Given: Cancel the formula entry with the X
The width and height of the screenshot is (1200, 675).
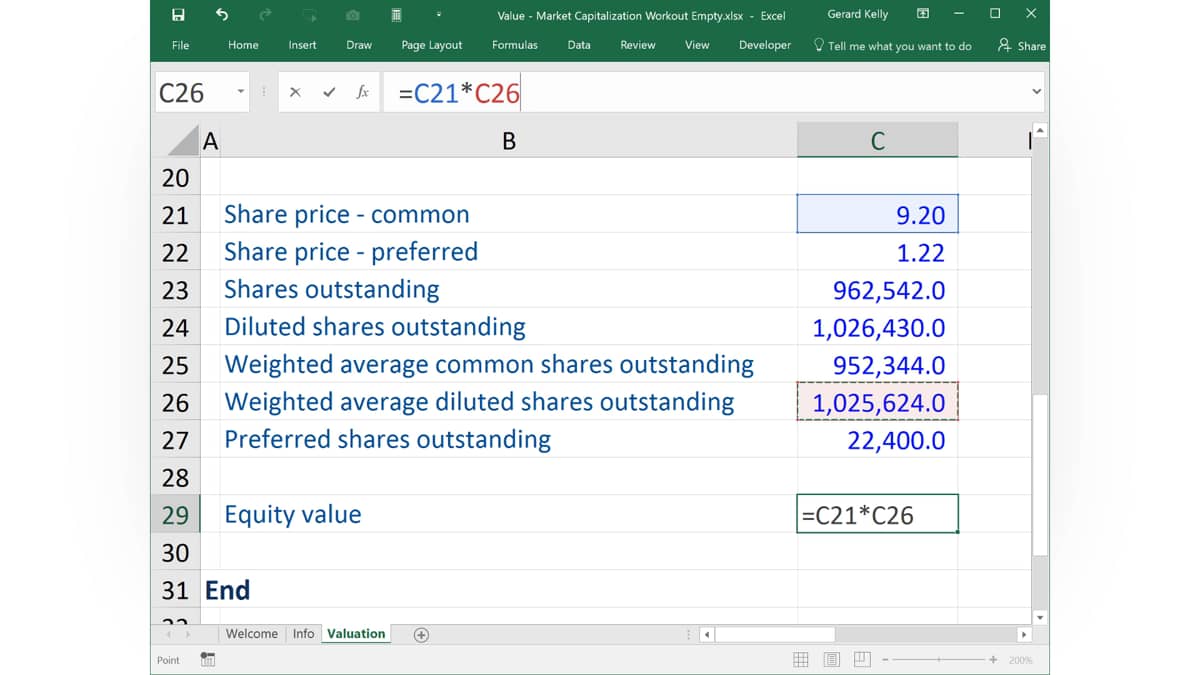Looking at the screenshot, I should point(295,92).
